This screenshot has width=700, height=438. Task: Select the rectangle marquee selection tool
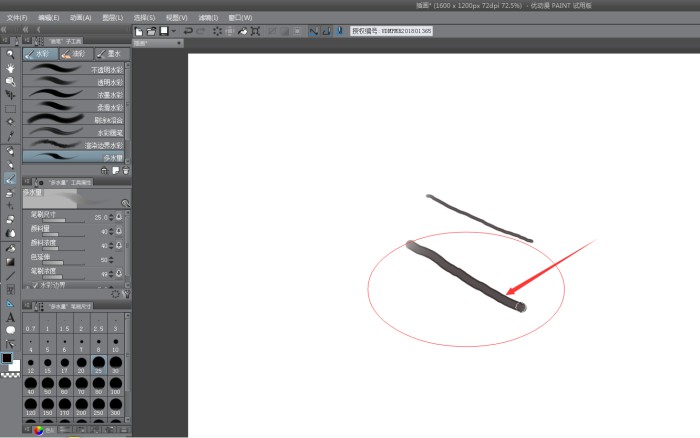click(x=10, y=109)
